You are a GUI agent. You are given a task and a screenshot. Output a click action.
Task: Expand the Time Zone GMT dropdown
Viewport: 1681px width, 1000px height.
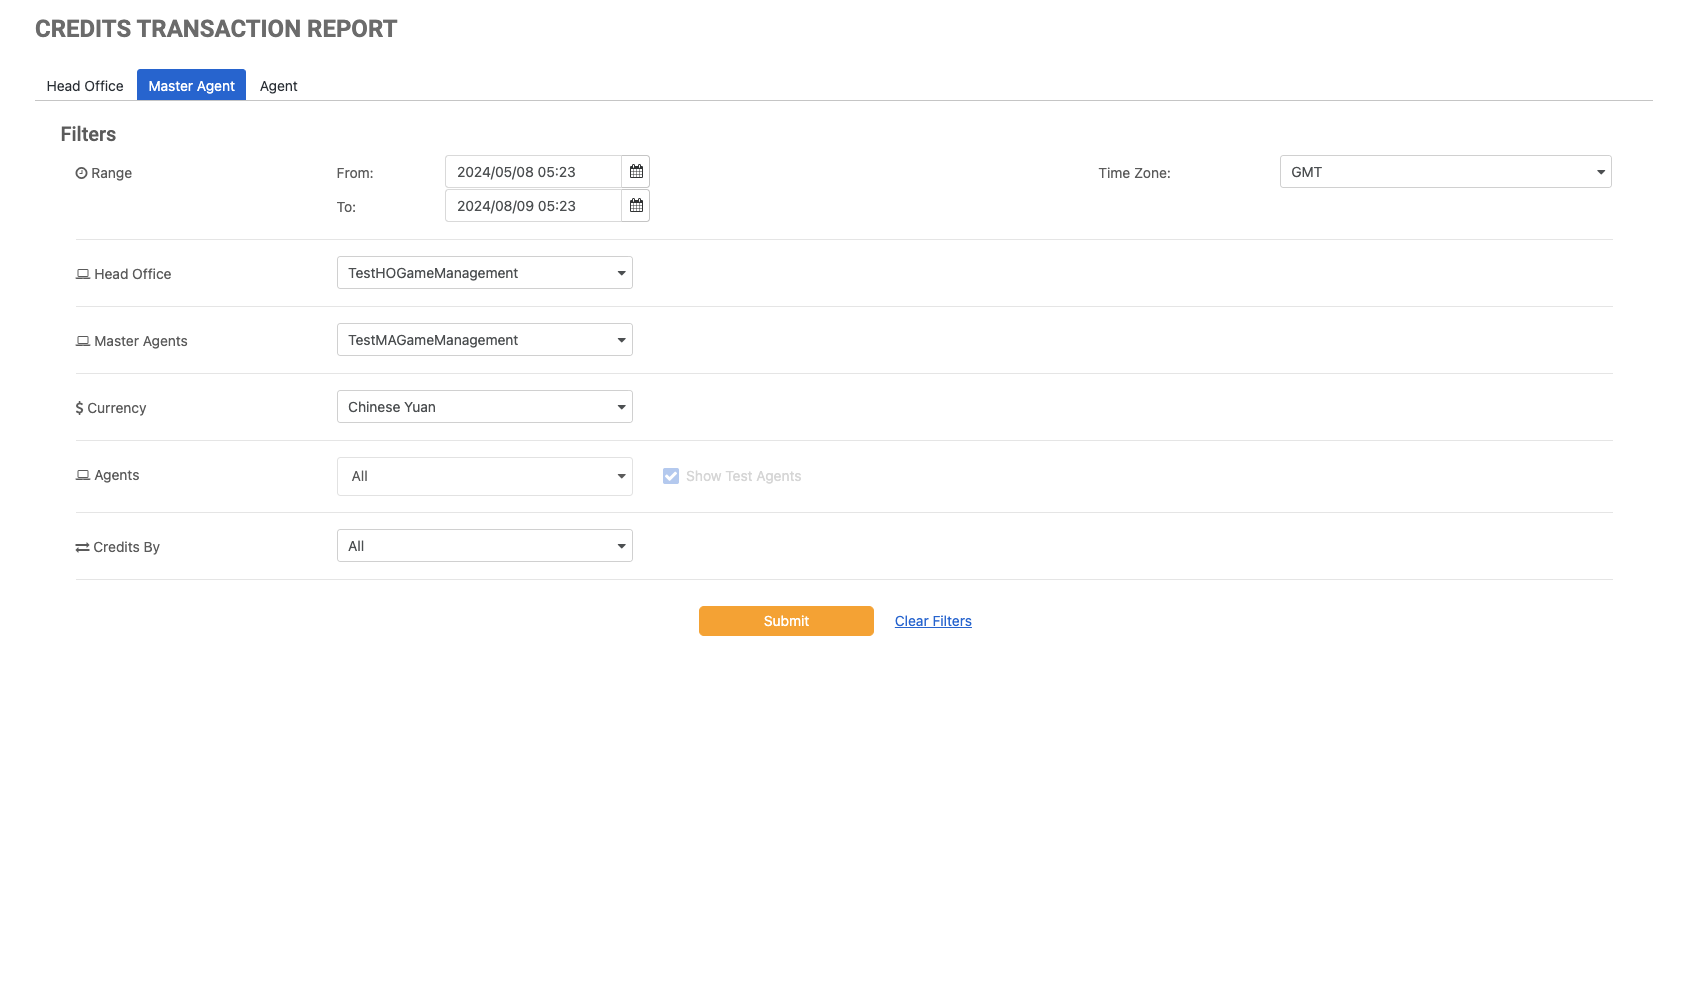click(1445, 172)
